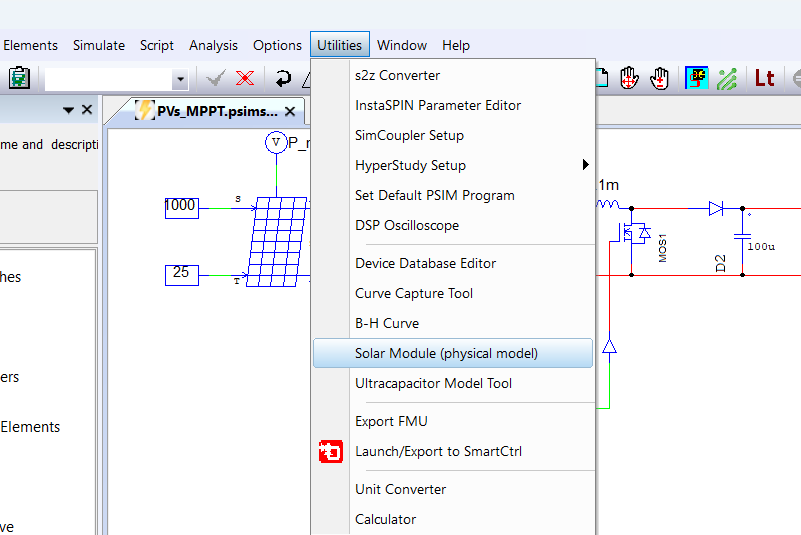Open the Calculator utility

point(454,519)
